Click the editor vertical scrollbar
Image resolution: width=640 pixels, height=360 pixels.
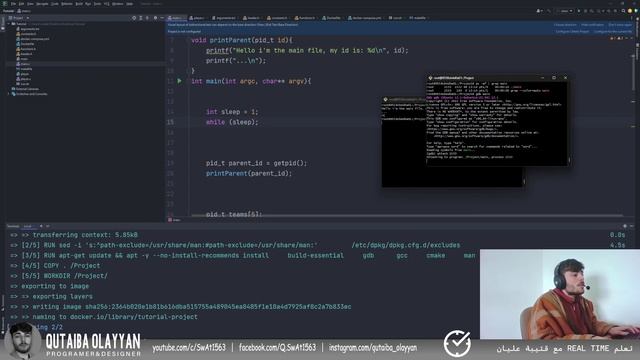coord(633,73)
